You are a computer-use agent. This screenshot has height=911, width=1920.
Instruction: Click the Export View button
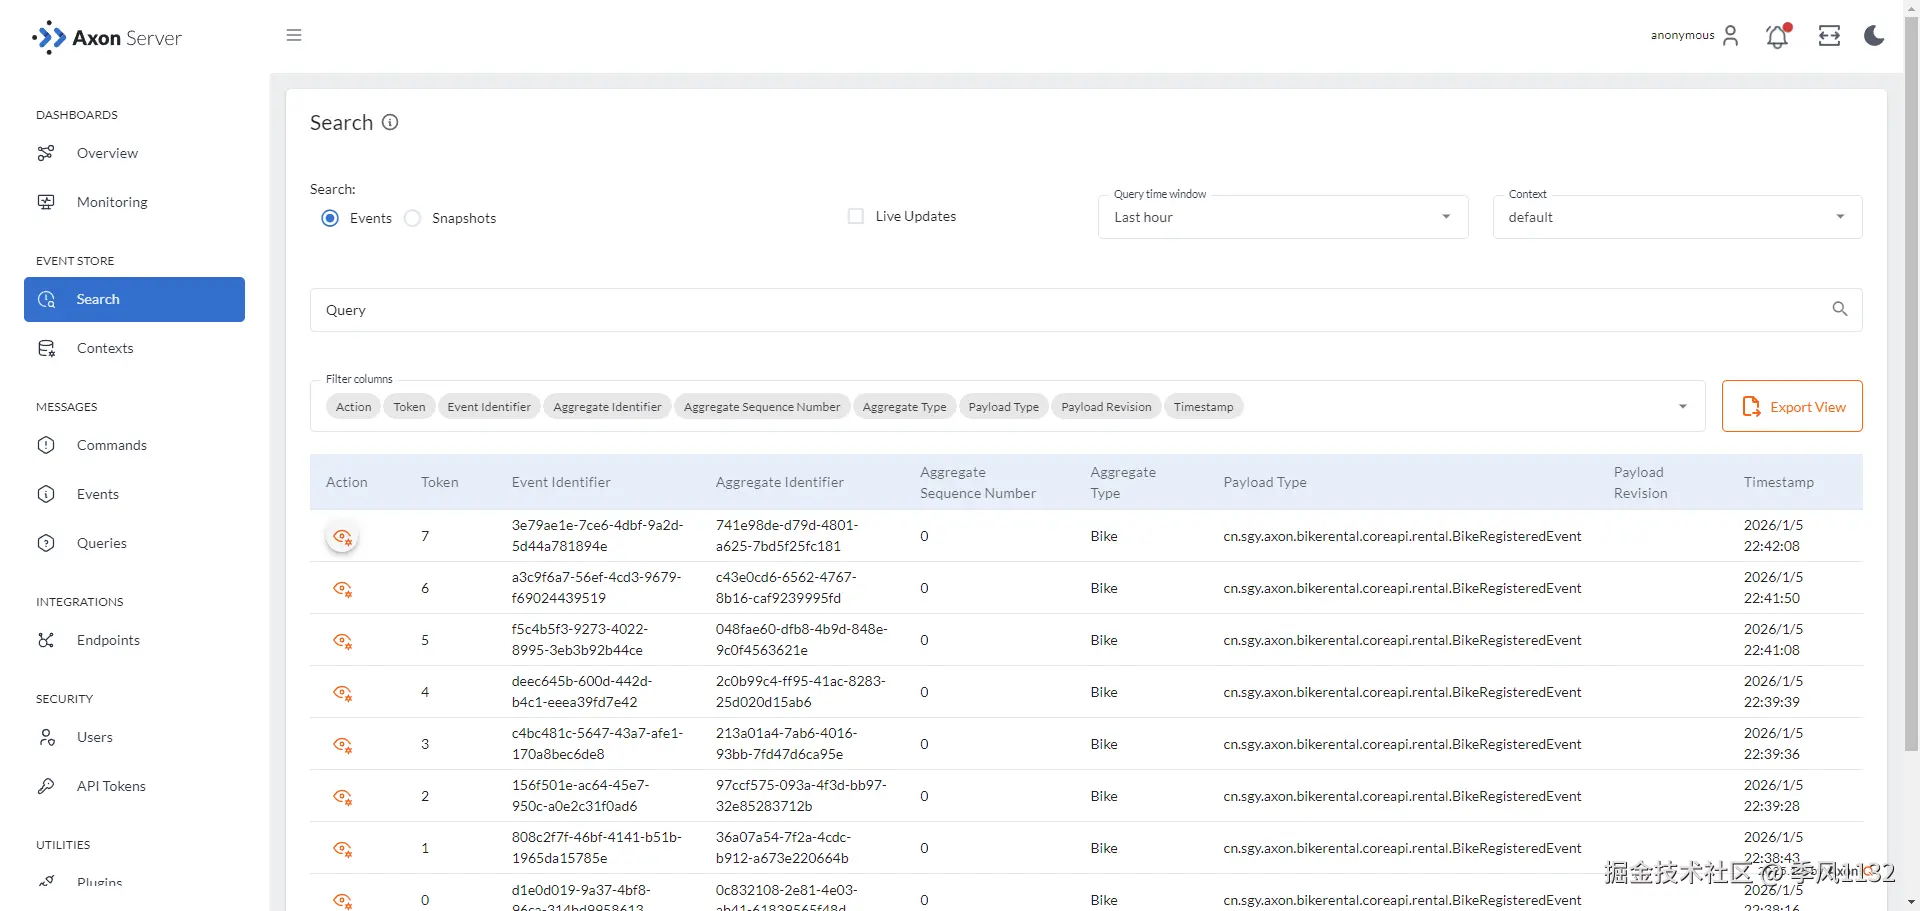click(1792, 406)
